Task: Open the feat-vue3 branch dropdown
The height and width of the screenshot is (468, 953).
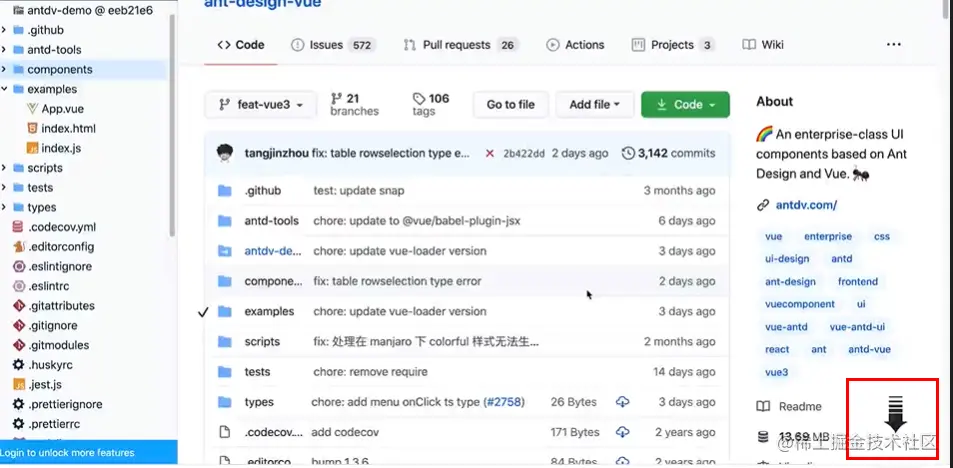Action: click(261, 105)
